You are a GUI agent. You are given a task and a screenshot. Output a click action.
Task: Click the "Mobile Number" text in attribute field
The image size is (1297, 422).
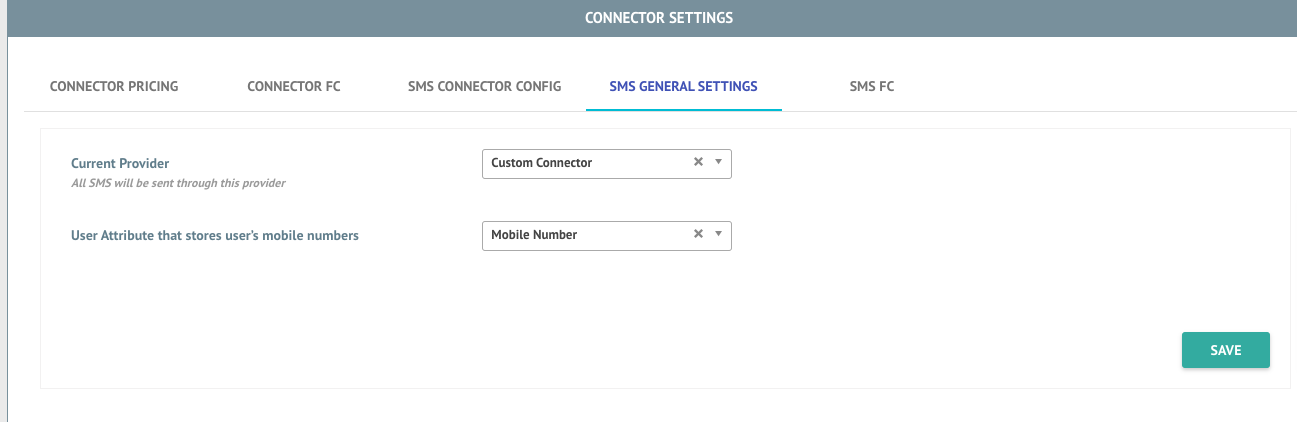click(x=534, y=235)
